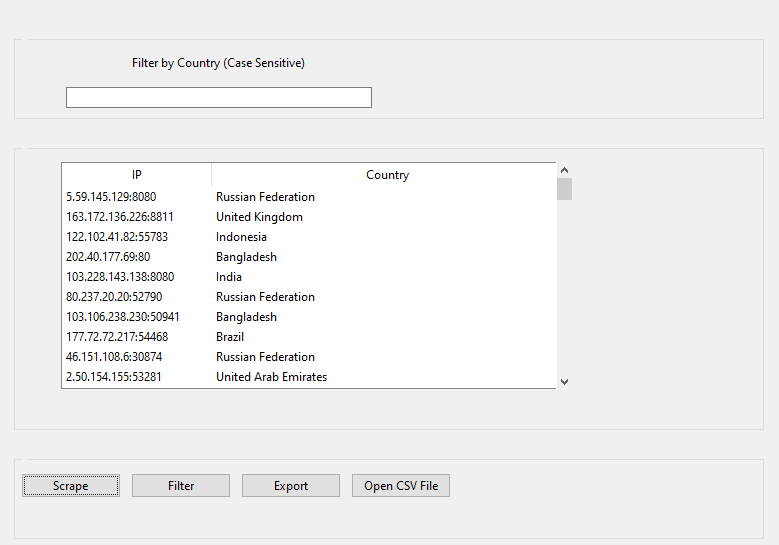Image resolution: width=779 pixels, height=545 pixels.
Task: Click the scrollbar down arrow
Action: [564, 382]
